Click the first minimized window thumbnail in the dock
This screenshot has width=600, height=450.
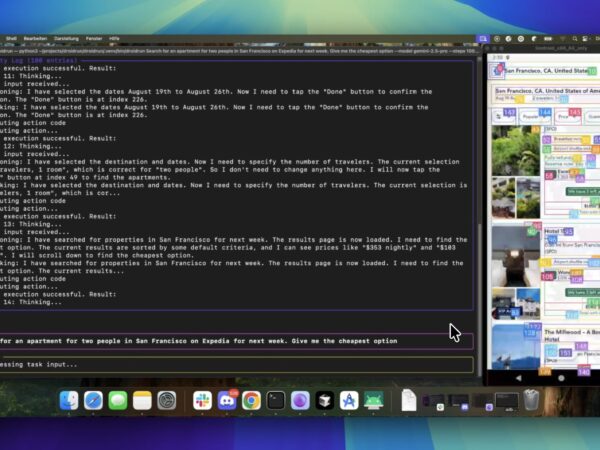point(434,402)
